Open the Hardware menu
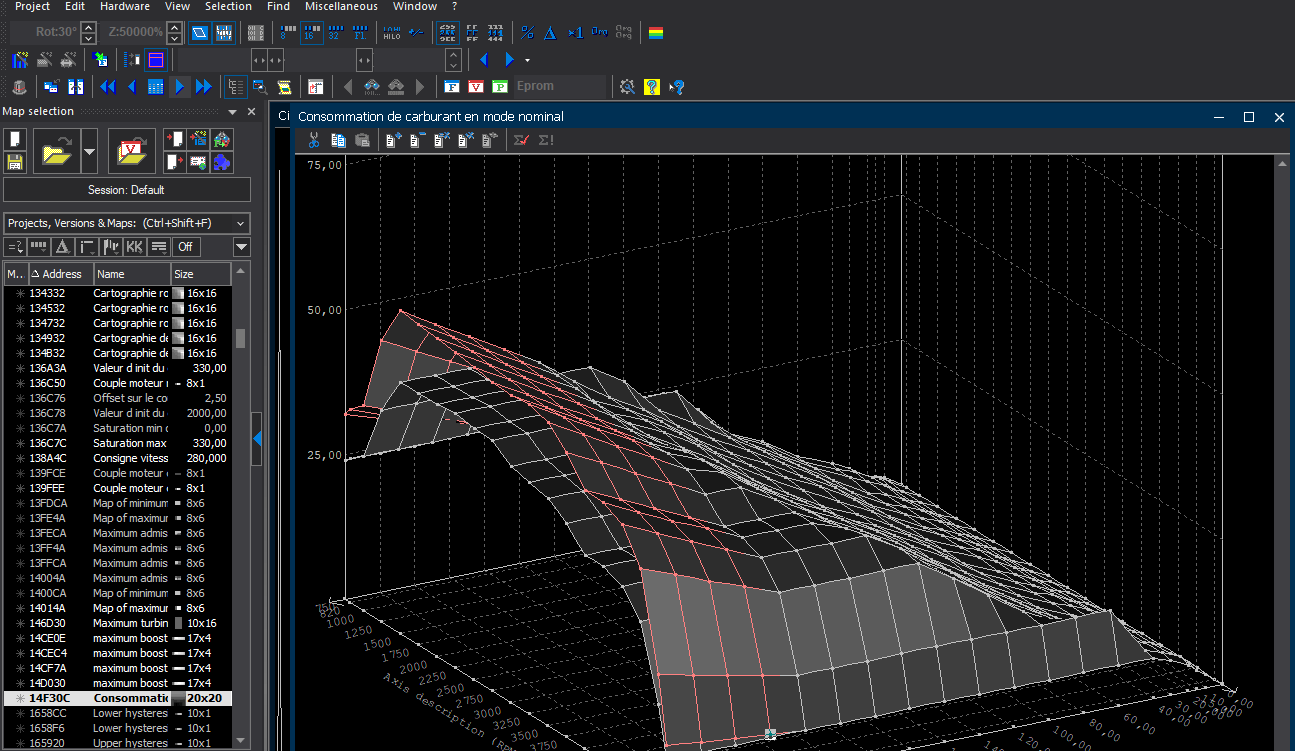The height and width of the screenshot is (751, 1295). click(x=125, y=6)
